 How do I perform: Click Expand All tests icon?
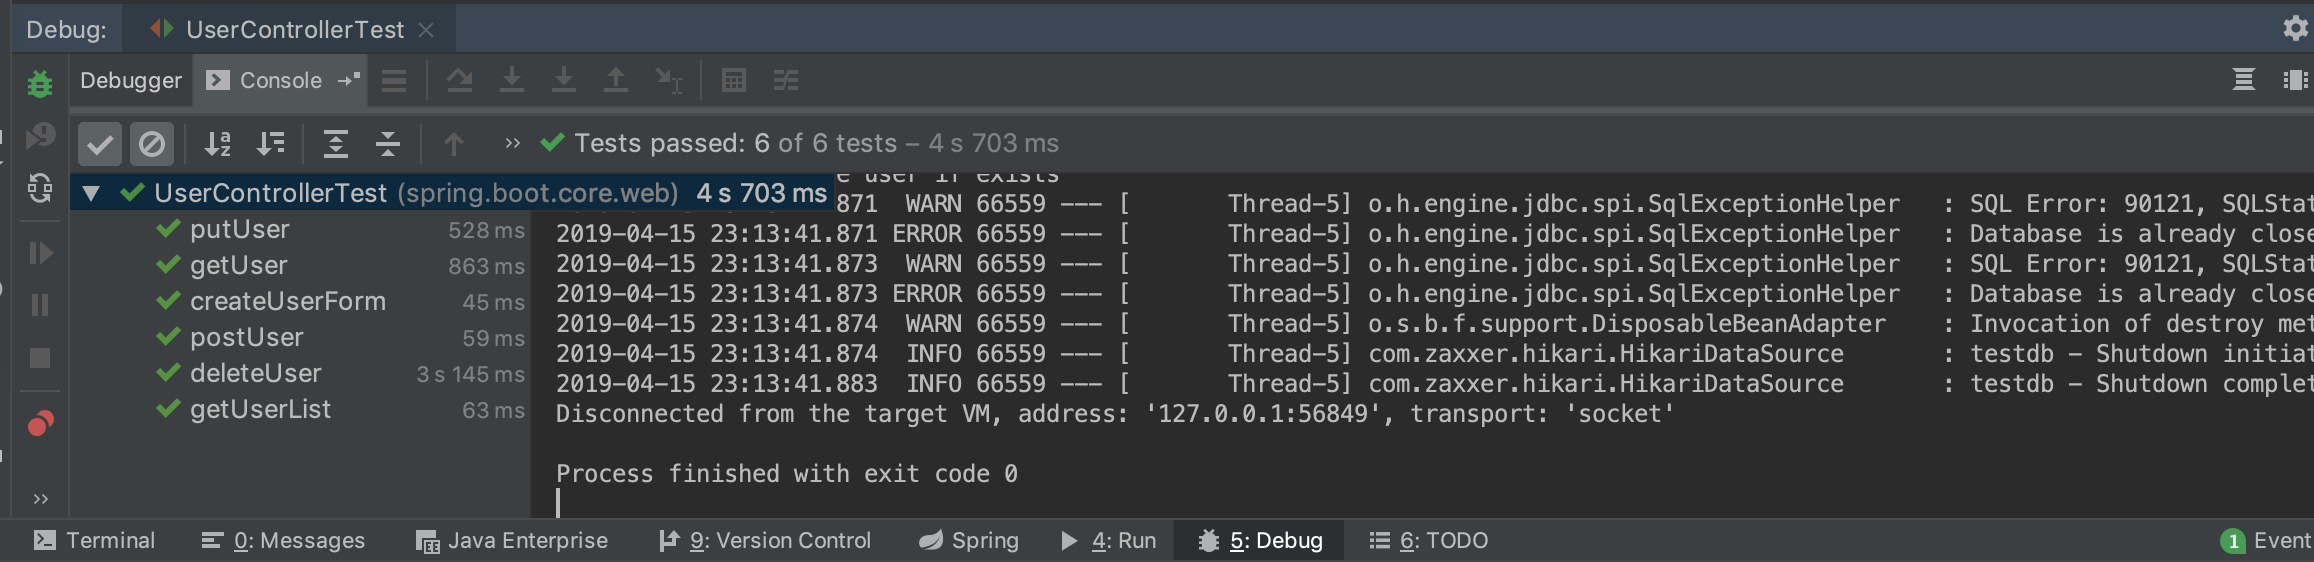click(336, 144)
